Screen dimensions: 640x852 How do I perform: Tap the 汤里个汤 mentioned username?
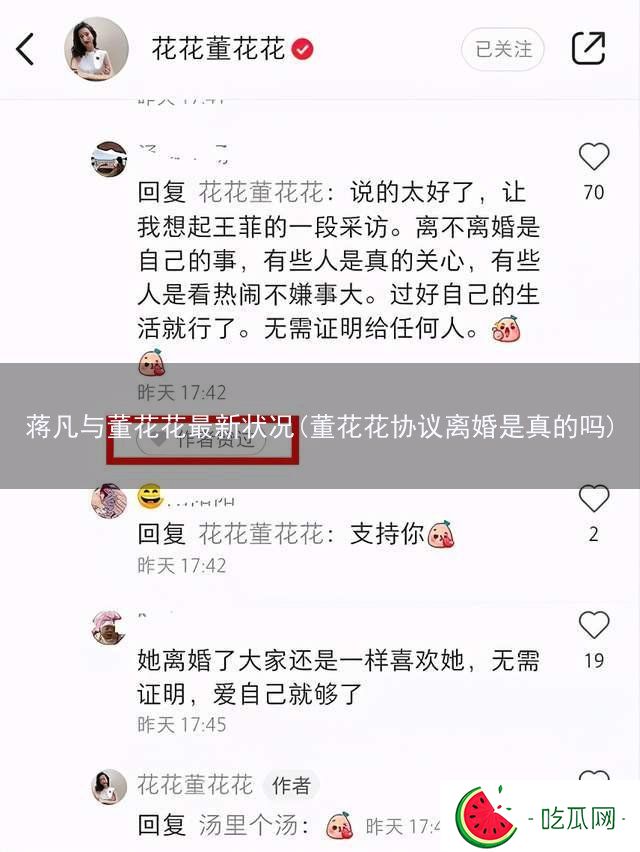(x=248, y=825)
